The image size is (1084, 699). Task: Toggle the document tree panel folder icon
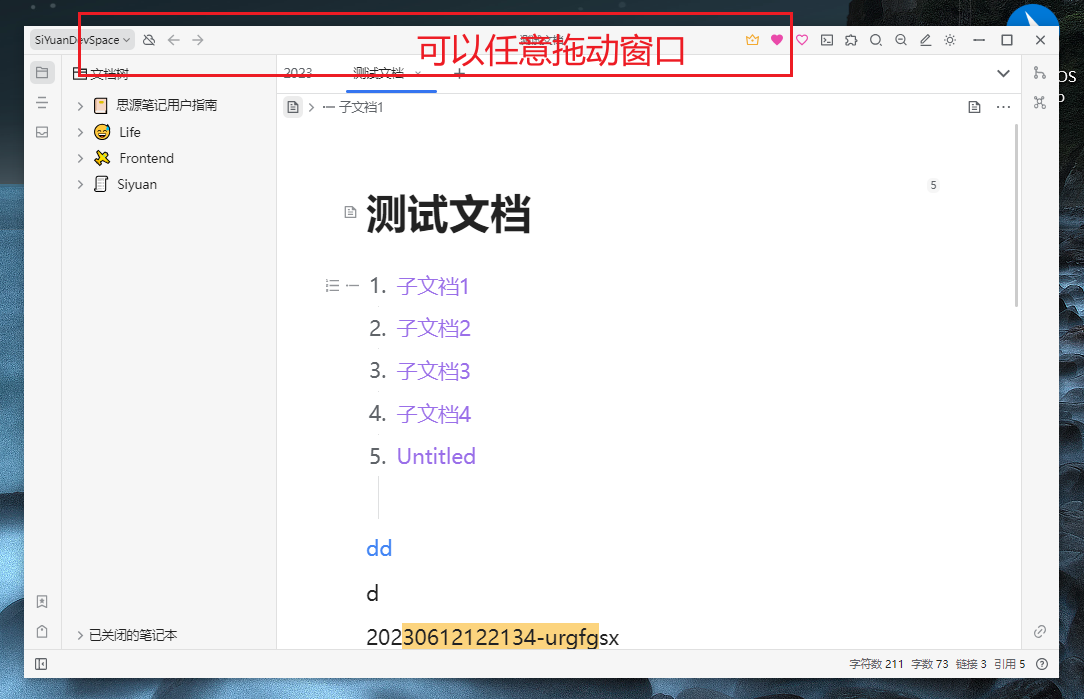(x=41, y=72)
